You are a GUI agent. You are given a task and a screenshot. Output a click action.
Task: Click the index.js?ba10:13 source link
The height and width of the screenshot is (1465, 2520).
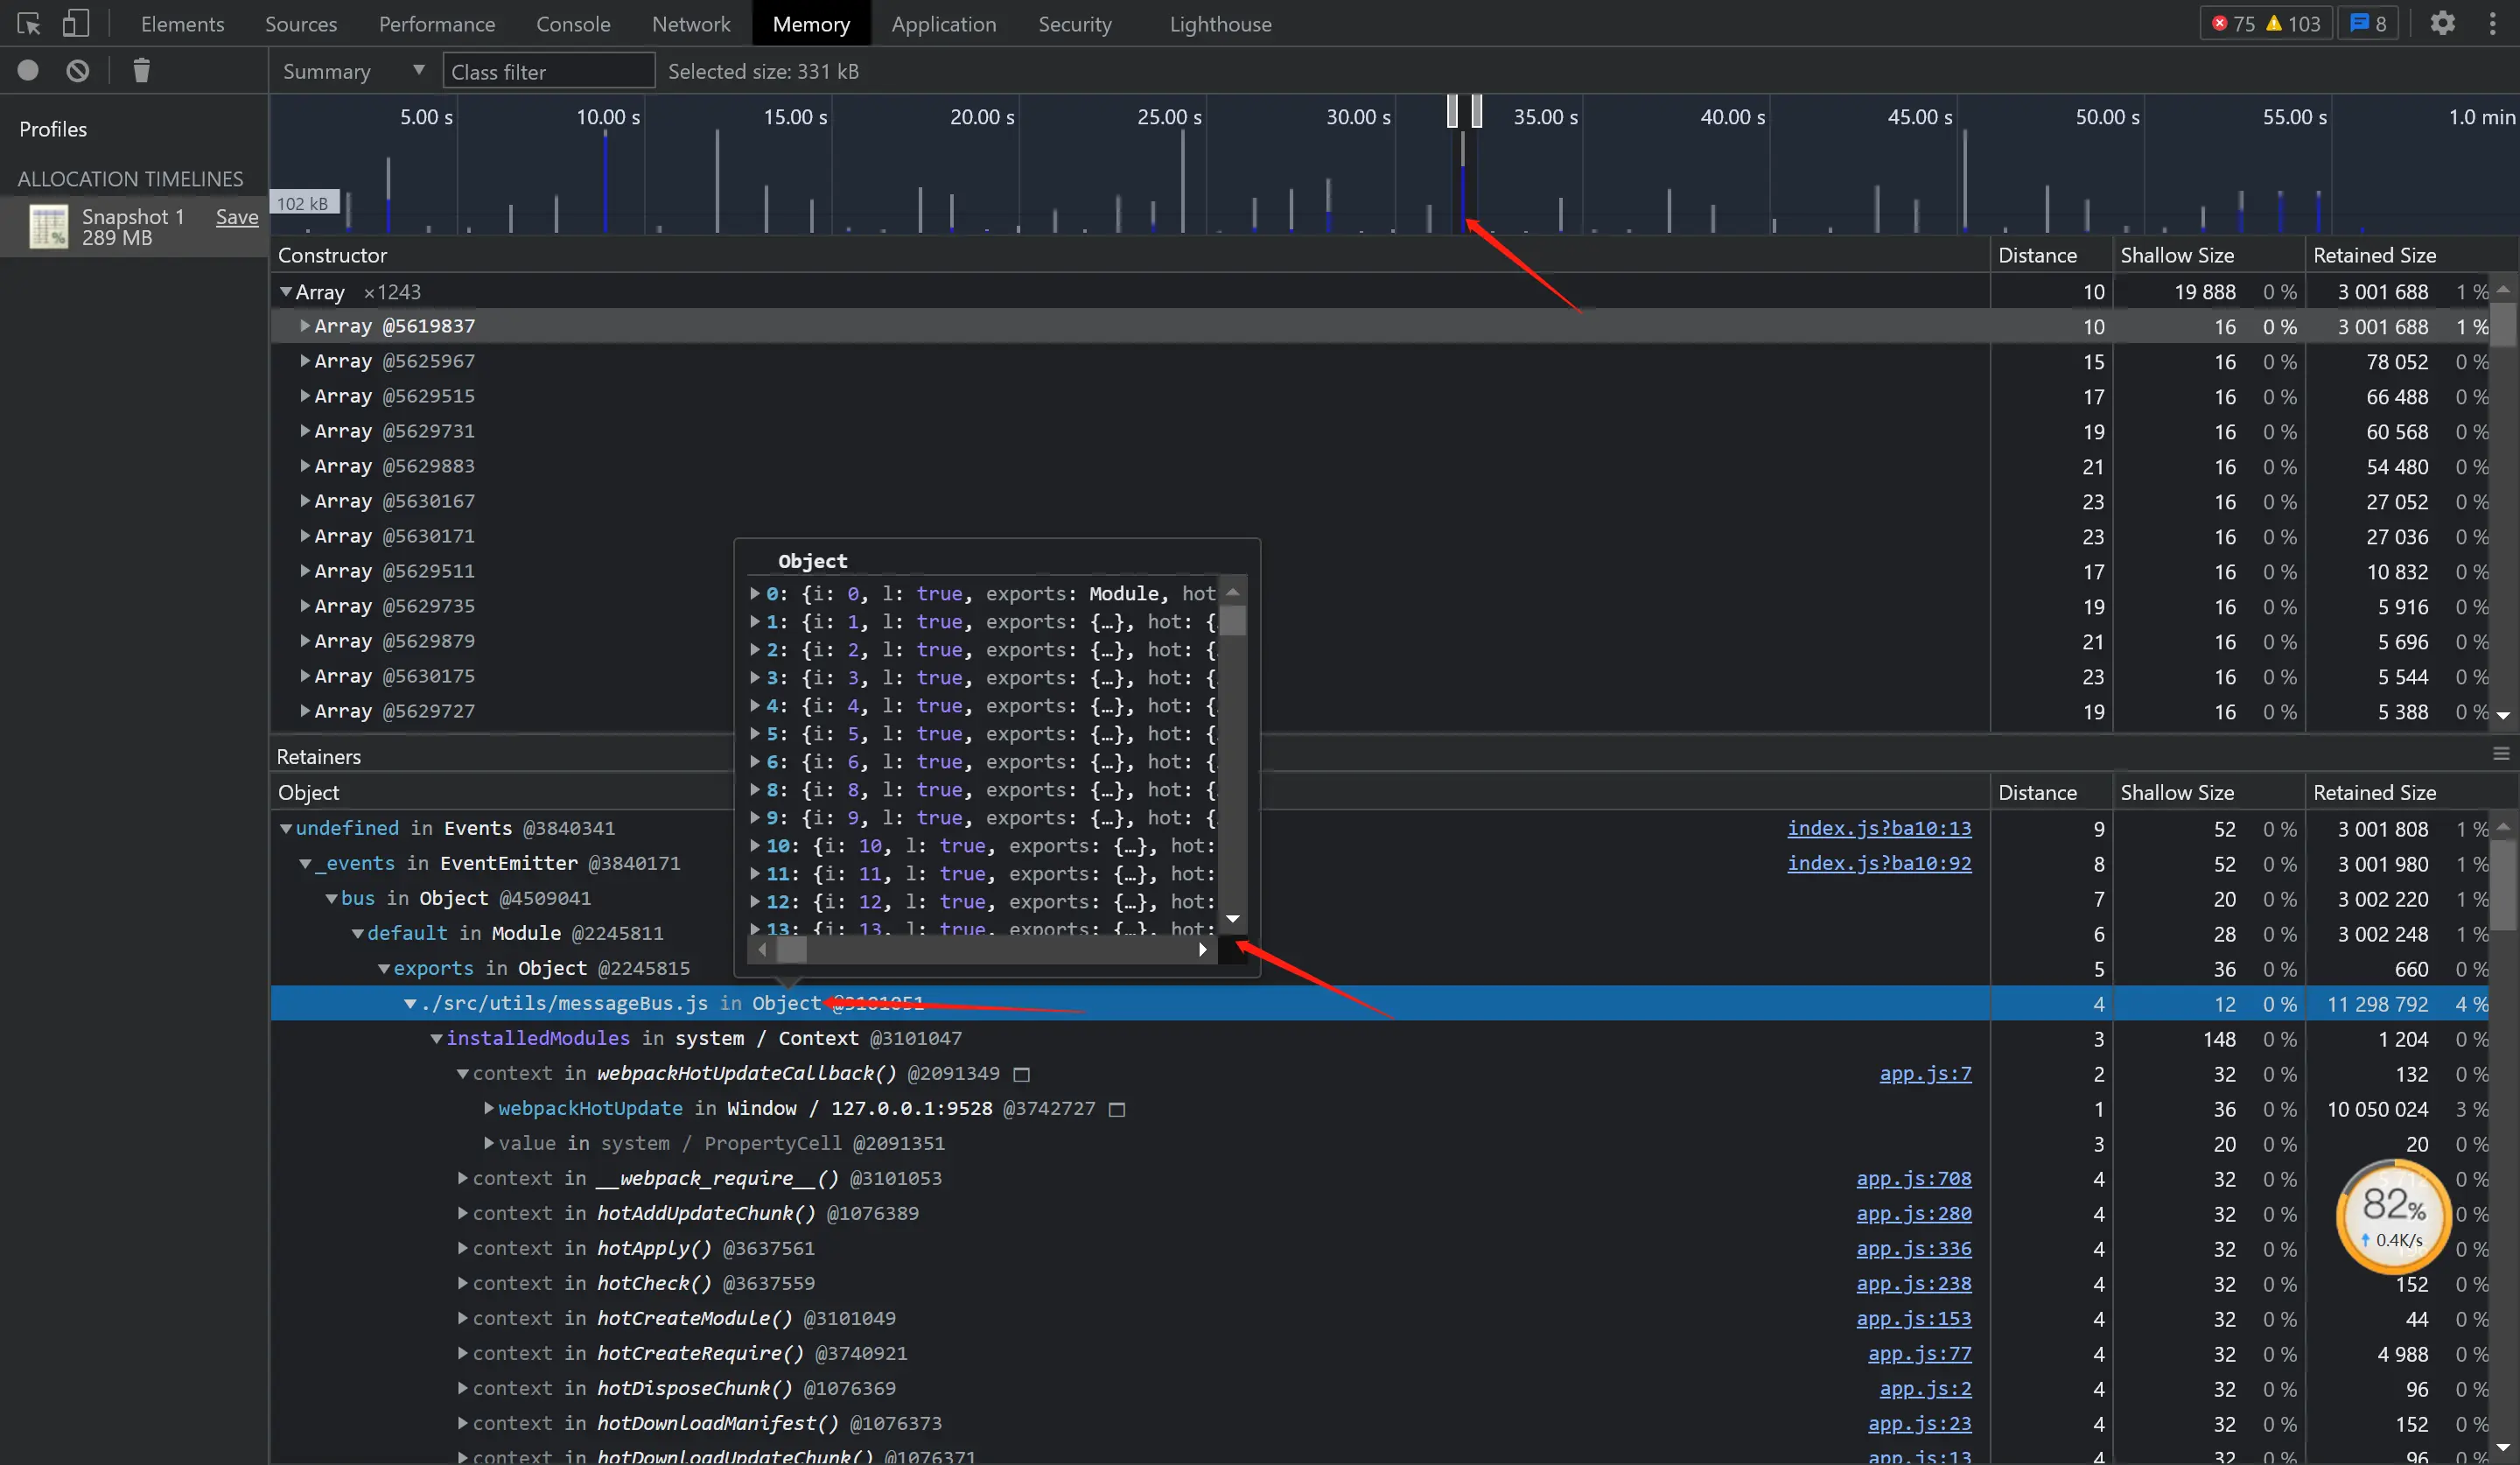1880,829
